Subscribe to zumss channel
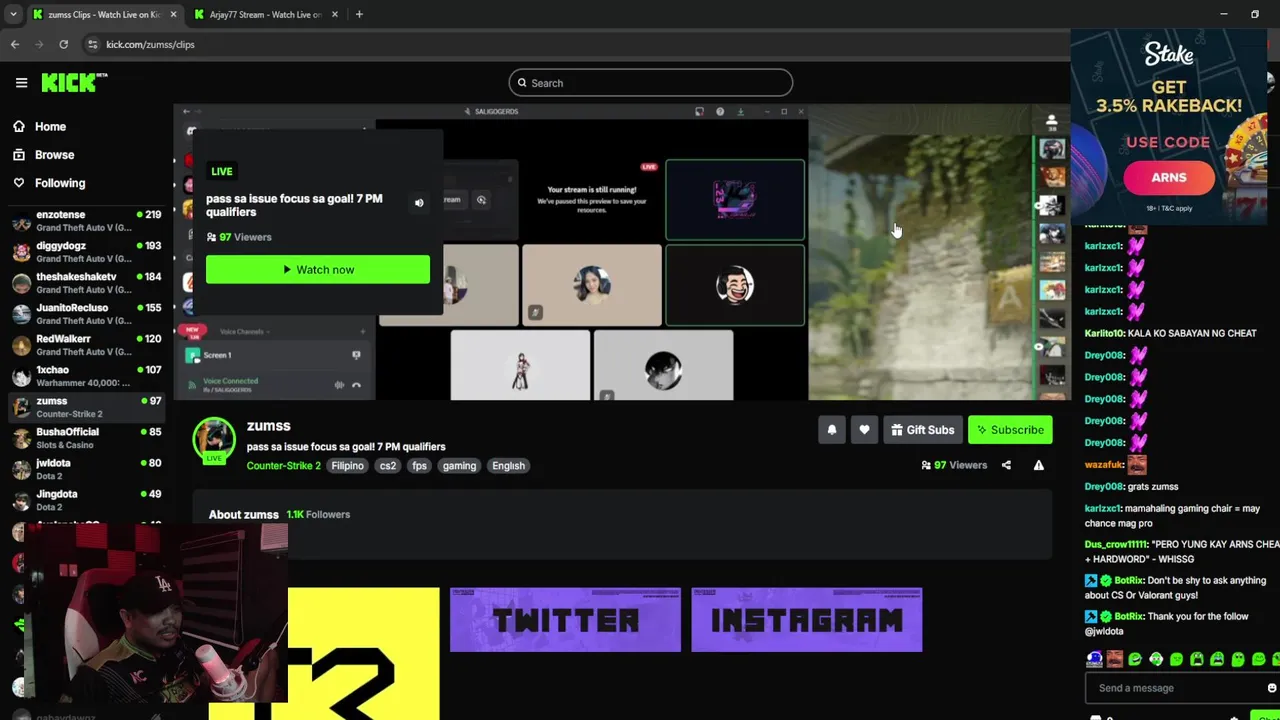 coord(1010,430)
